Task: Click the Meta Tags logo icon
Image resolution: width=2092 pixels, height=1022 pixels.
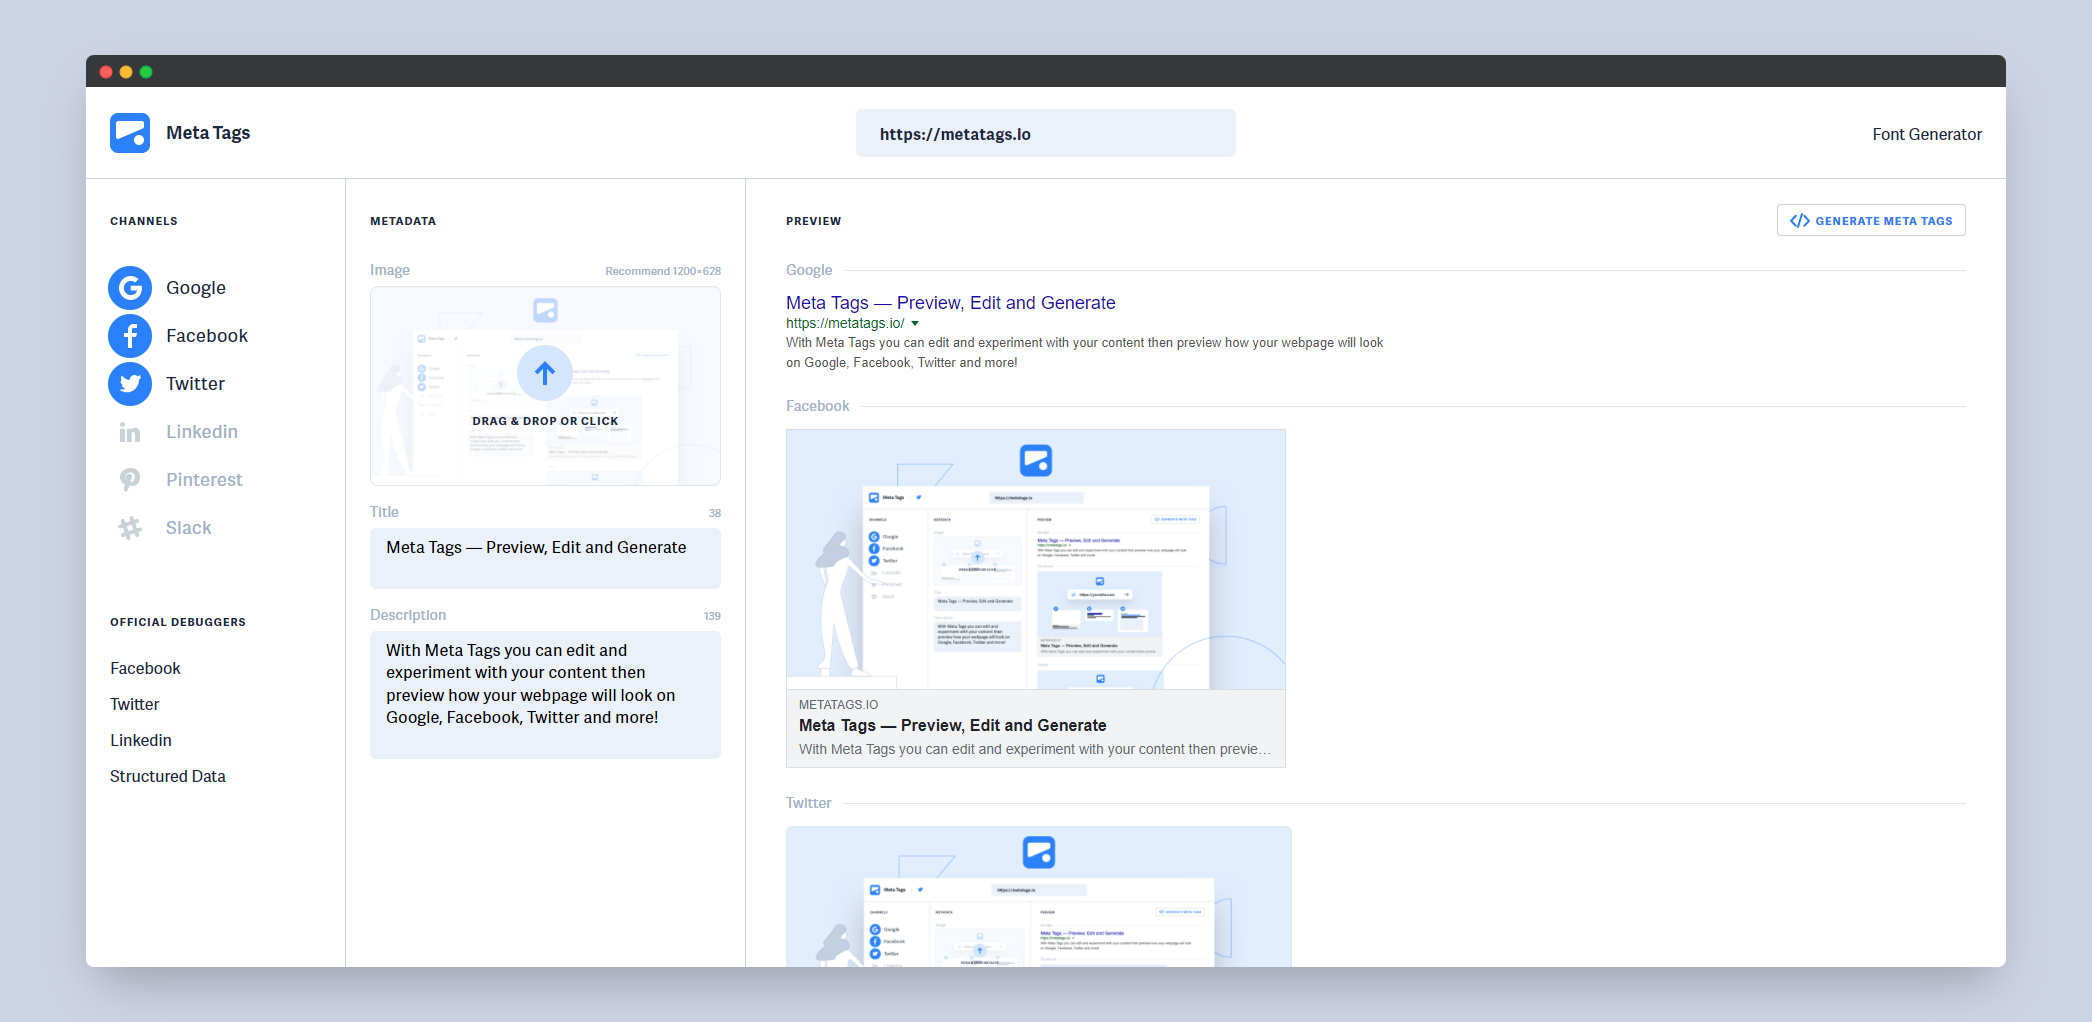Action: [129, 132]
